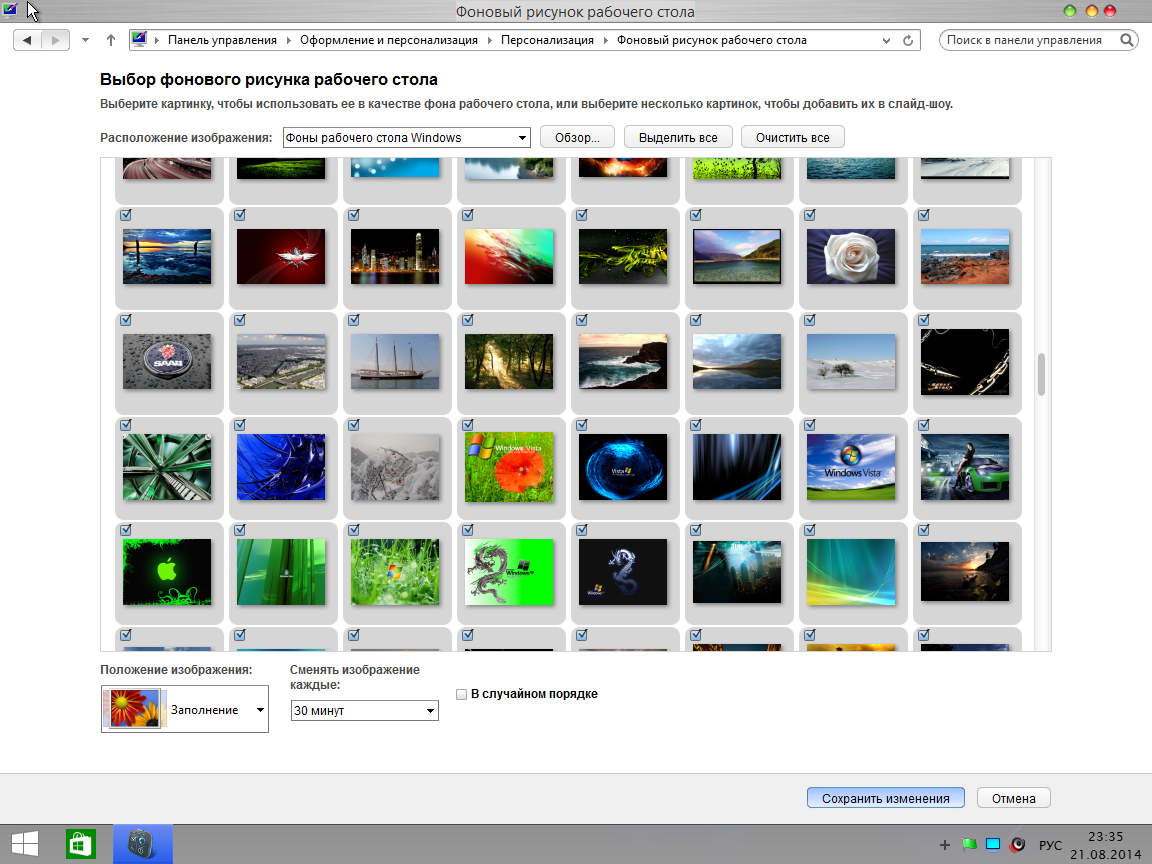Click Фоновый рисунок рабочего стола breadcrumb

pyautogui.click(x=711, y=40)
